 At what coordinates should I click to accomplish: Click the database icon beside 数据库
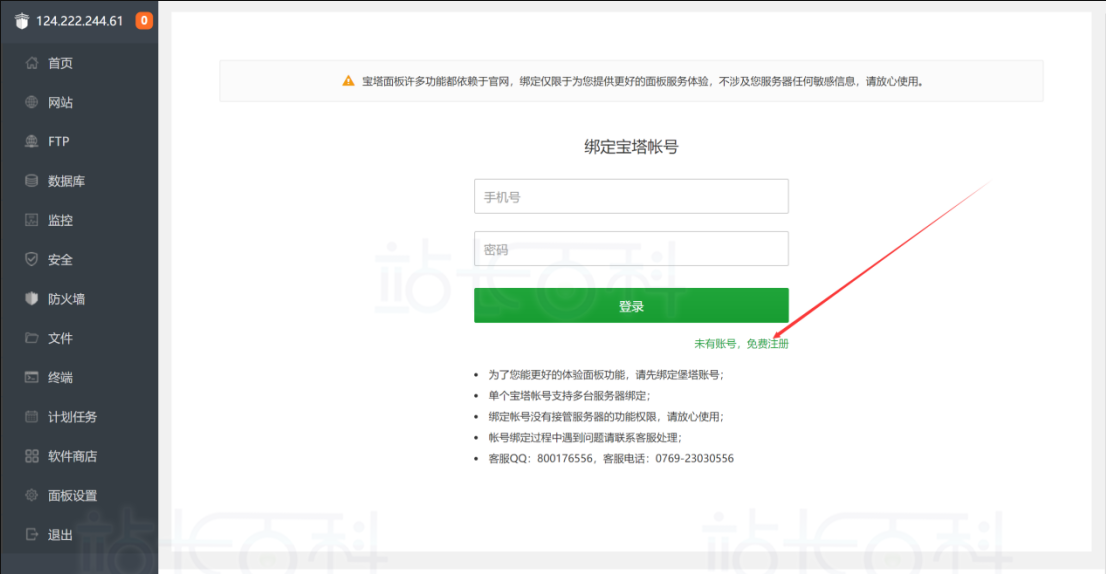tap(32, 181)
